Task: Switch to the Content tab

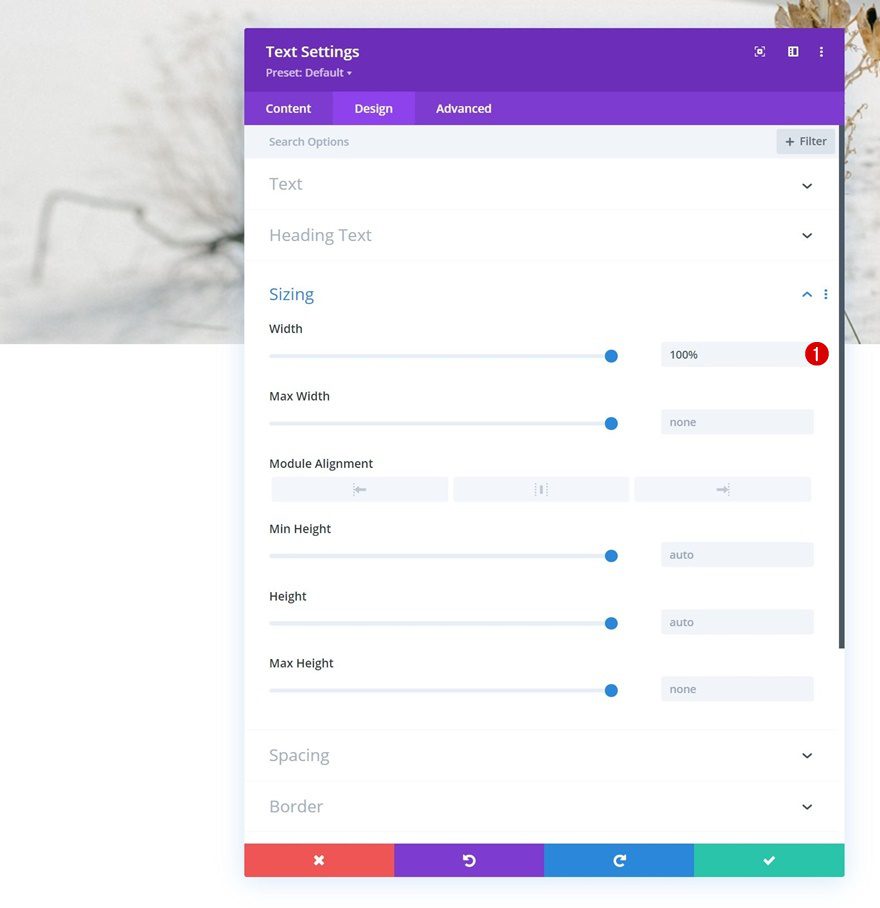Action: [x=288, y=108]
